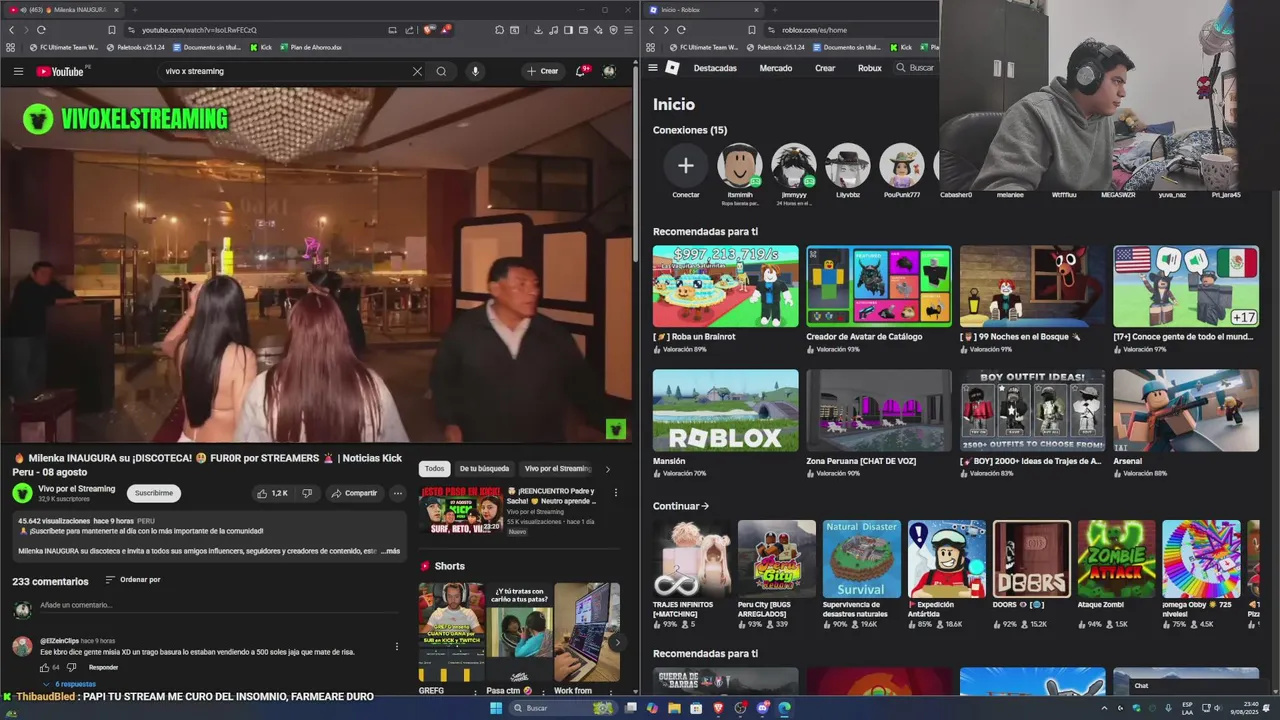Image resolution: width=1280 pixels, height=720 pixels.
Task: Open YouTube account avatar menu
Action: pos(609,71)
